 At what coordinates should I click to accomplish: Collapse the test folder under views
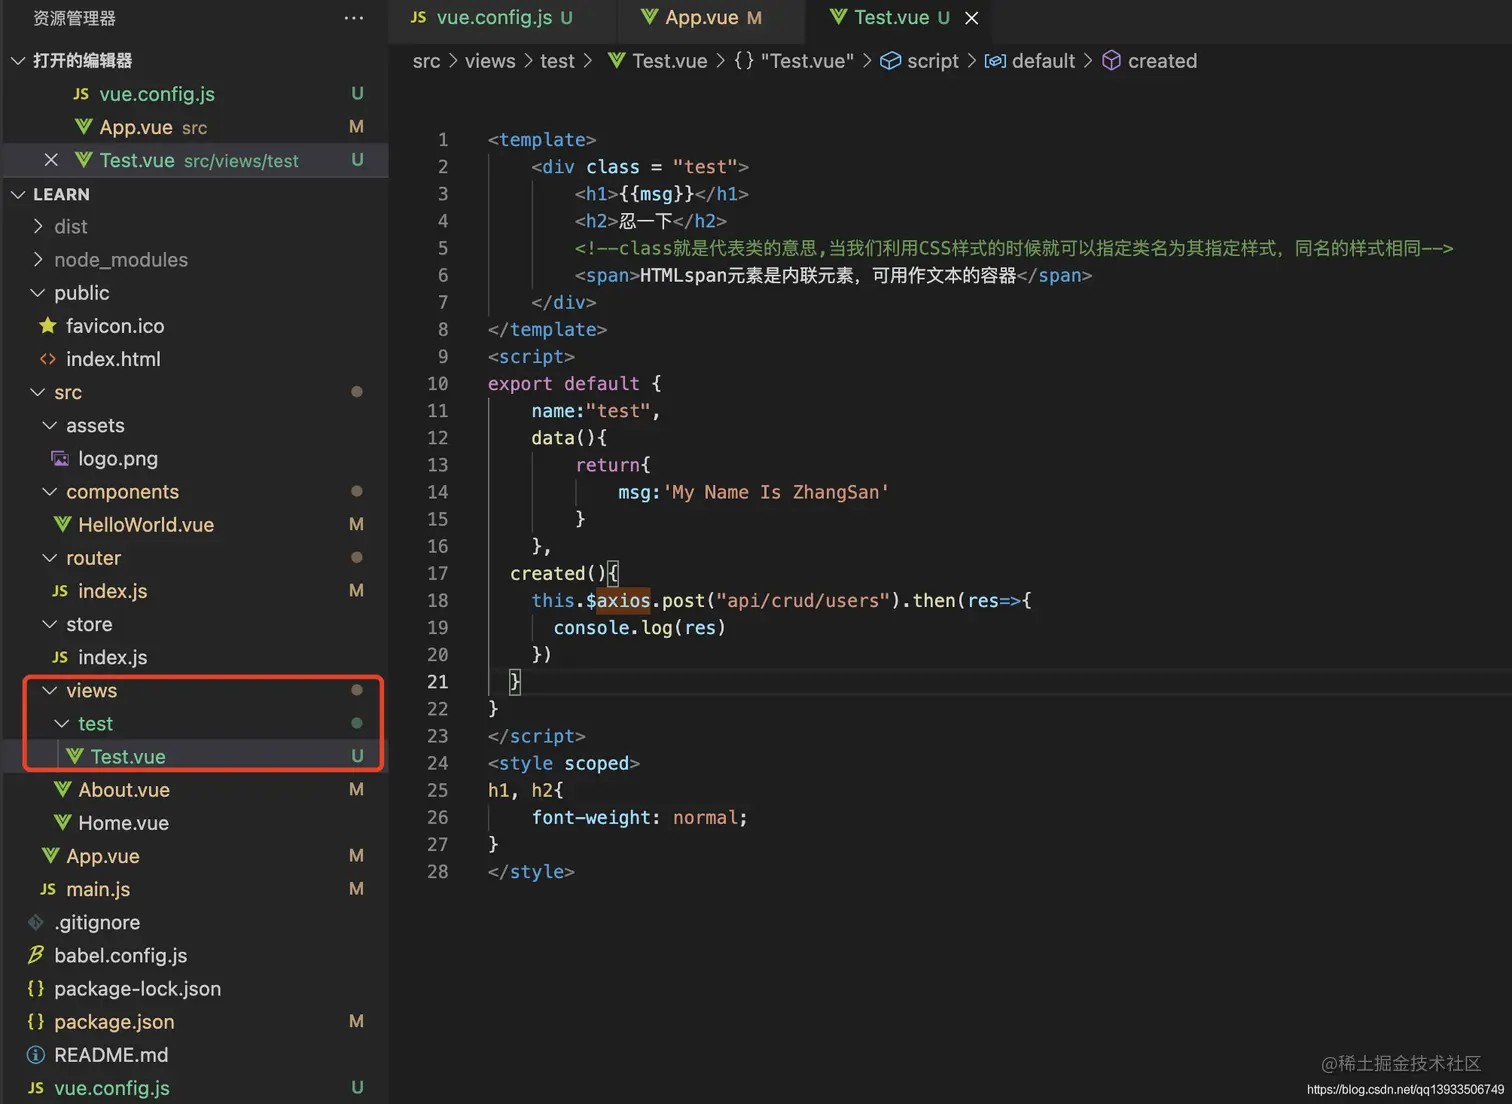(62, 723)
